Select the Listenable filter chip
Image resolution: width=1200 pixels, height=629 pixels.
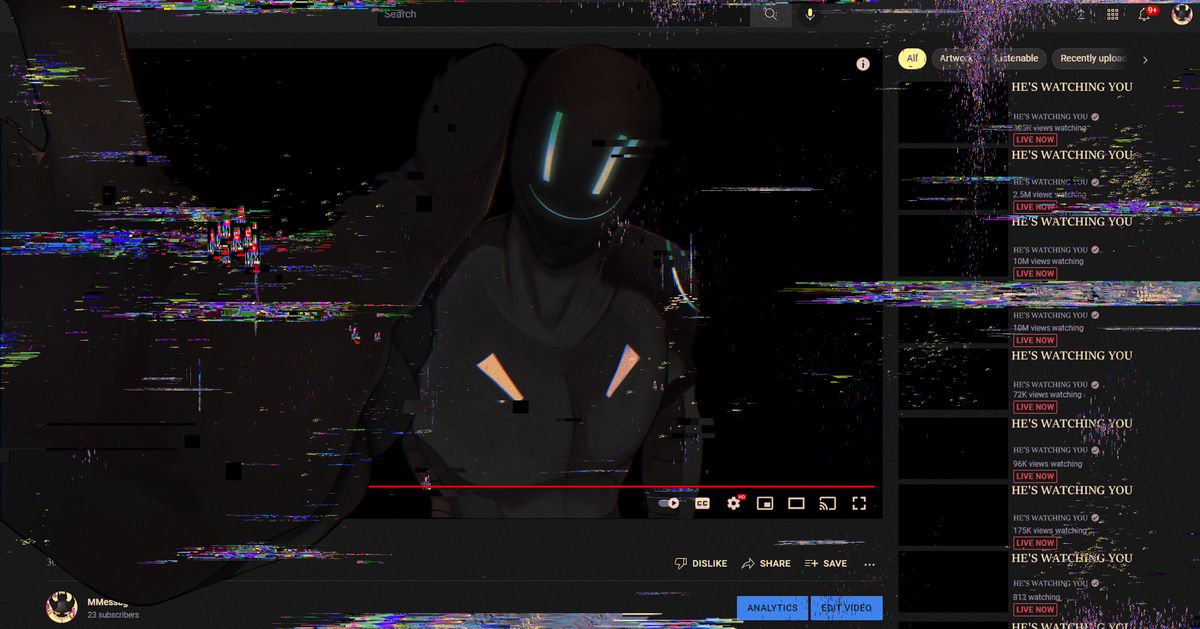click(x=1016, y=59)
